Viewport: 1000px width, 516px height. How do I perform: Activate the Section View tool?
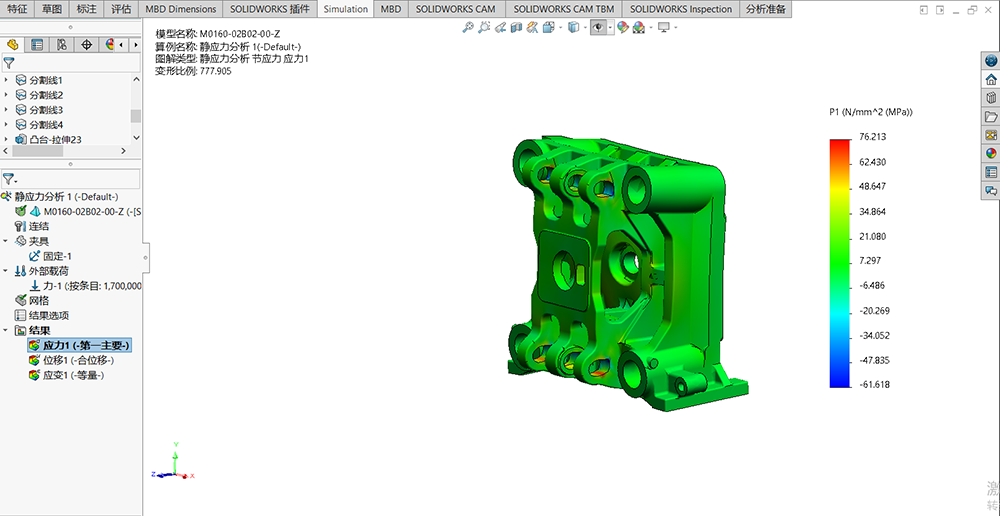(x=517, y=28)
